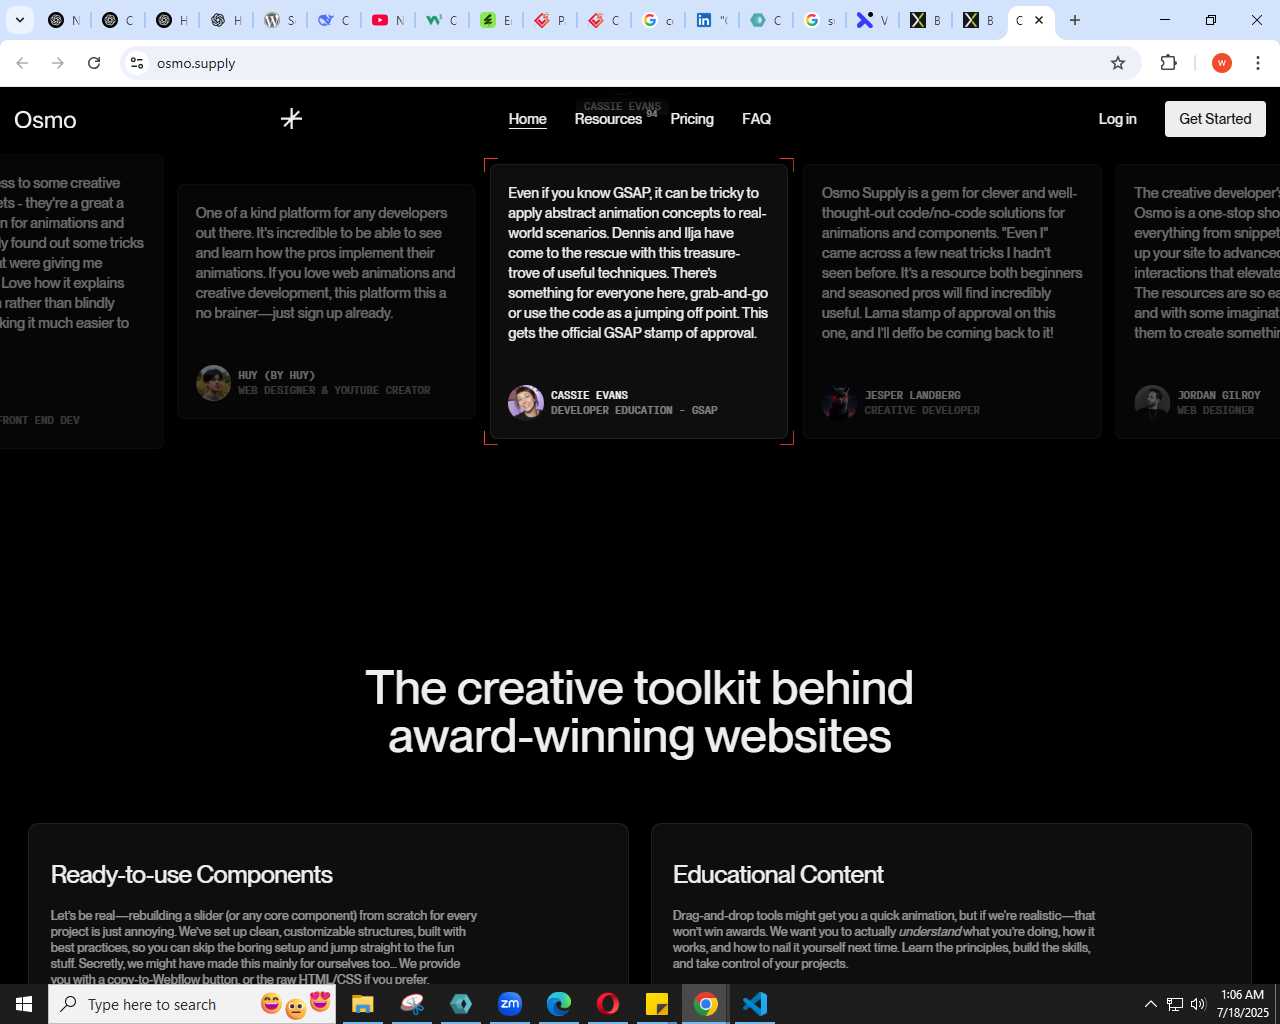
Task: Open Chrome tab search dropdown arrow
Action: (x=19, y=20)
